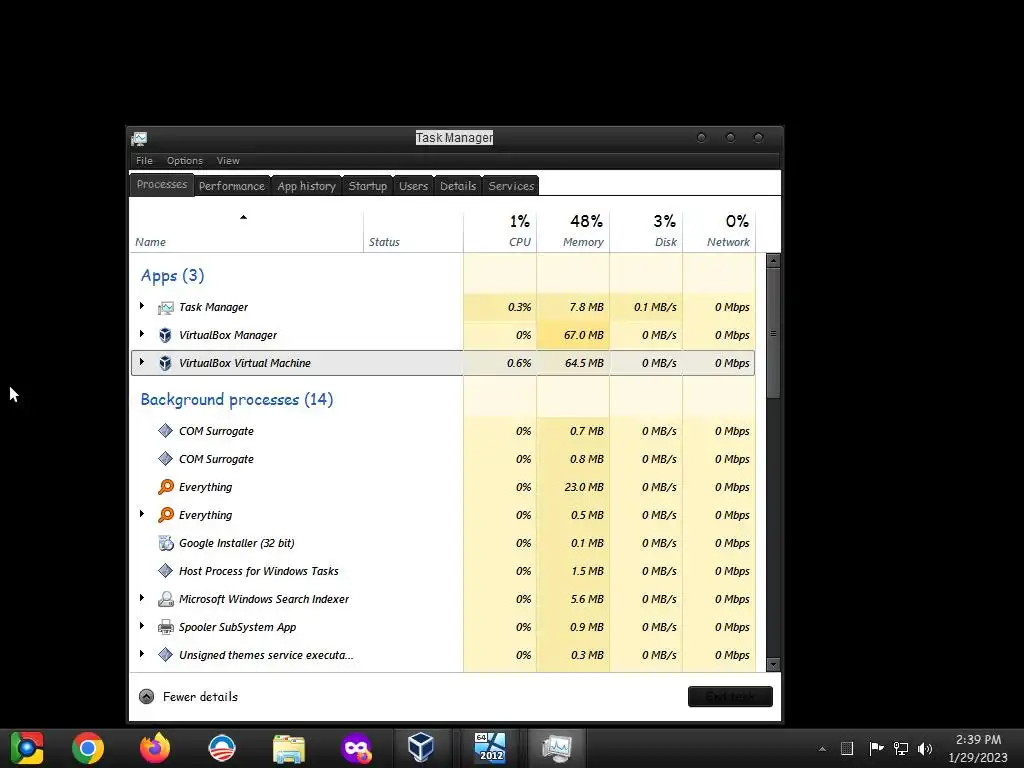The height and width of the screenshot is (768, 1024).
Task: Sort by the Status column header
Action: tap(413, 232)
